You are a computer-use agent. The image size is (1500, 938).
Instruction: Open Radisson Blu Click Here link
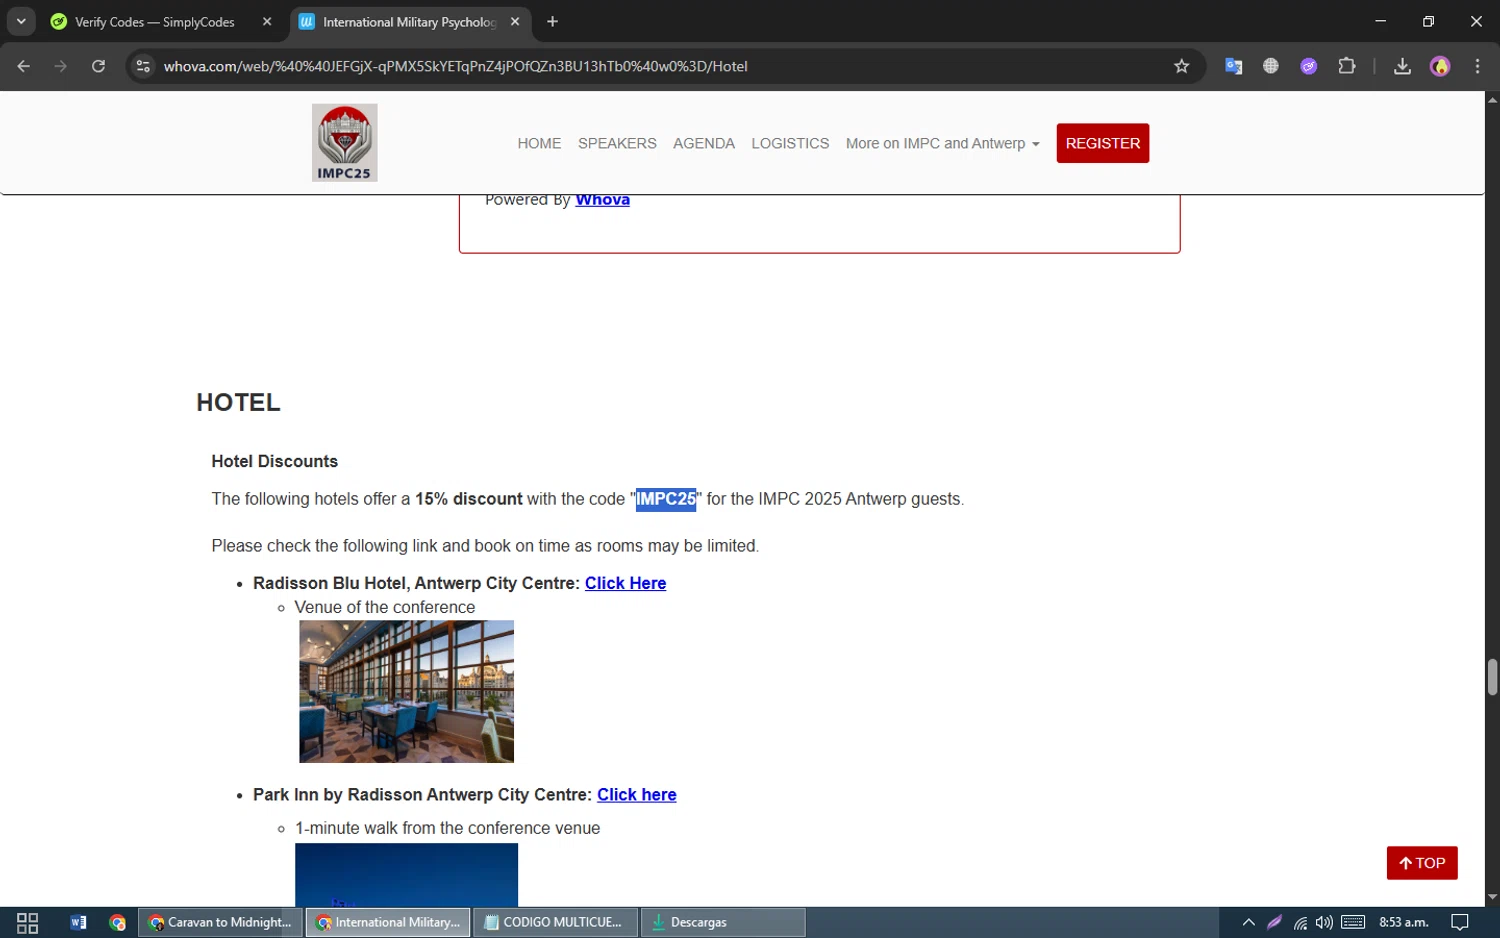tap(625, 583)
